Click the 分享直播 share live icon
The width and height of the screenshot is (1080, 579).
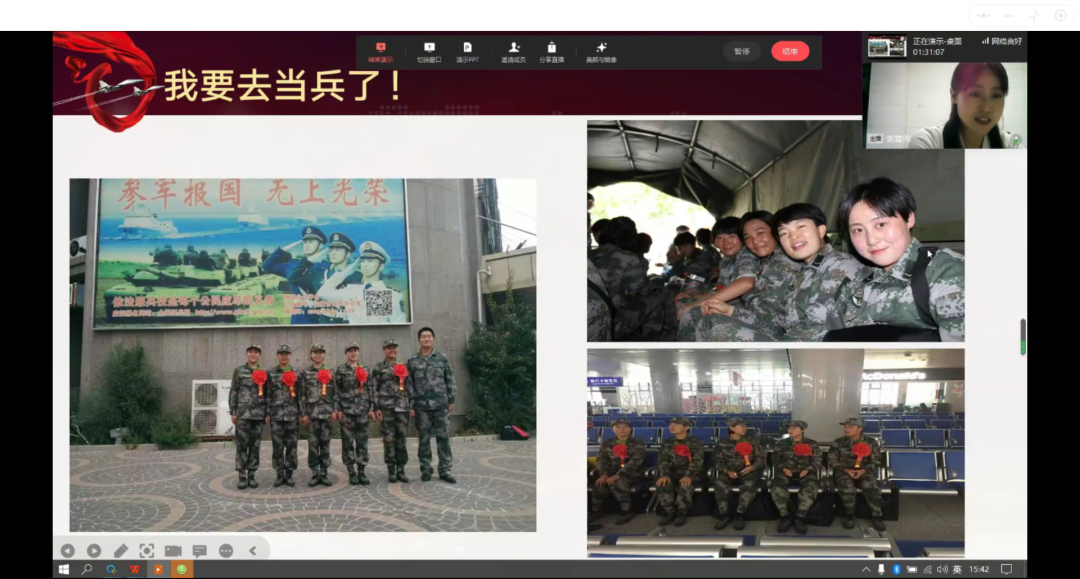pos(551,52)
